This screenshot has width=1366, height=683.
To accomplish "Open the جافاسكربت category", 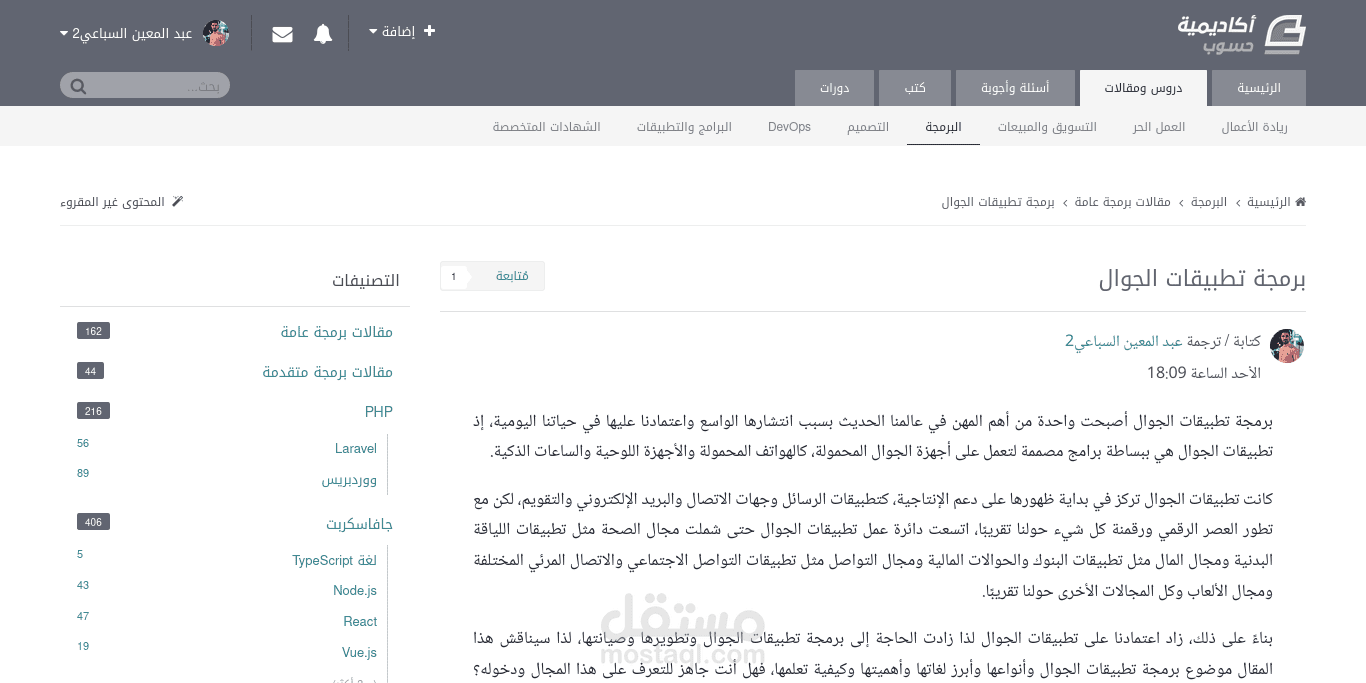I will click(x=359, y=524).
